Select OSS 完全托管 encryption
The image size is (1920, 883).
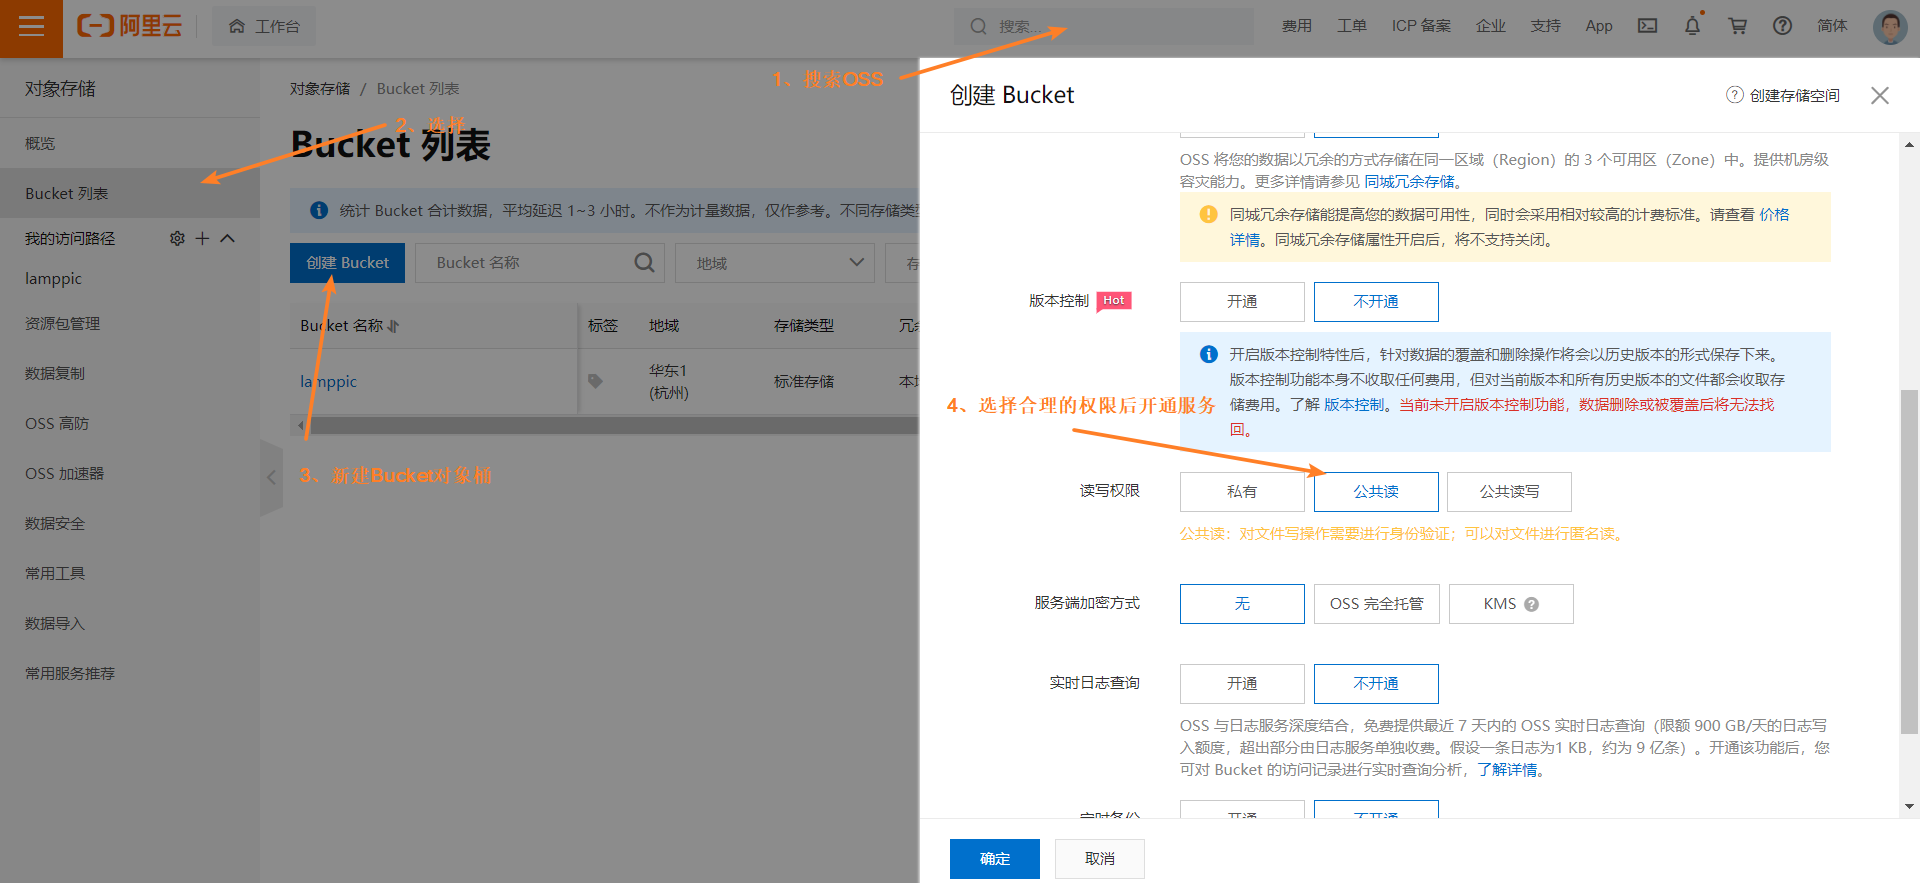click(x=1377, y=604)
